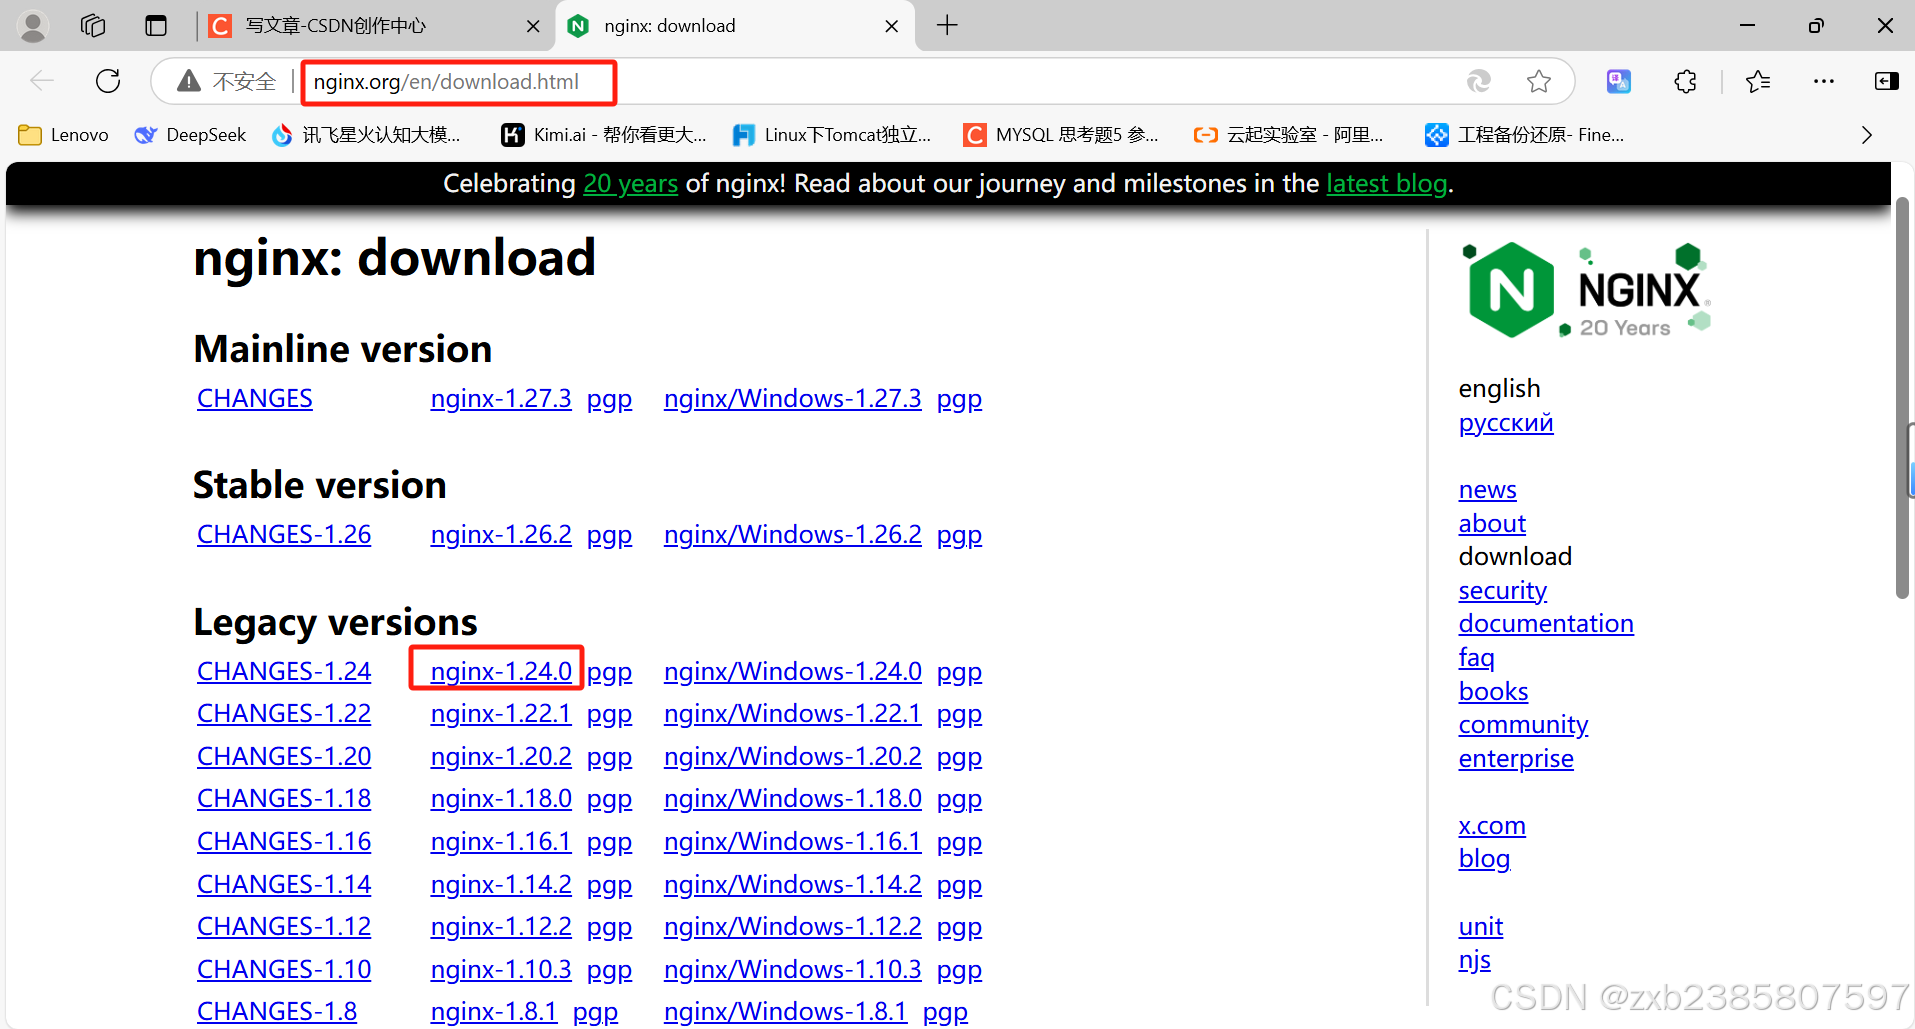Open the Settings and more ellipsis menu
The width and height of the screenshot is (1915, 1029).
[1824, 81]
